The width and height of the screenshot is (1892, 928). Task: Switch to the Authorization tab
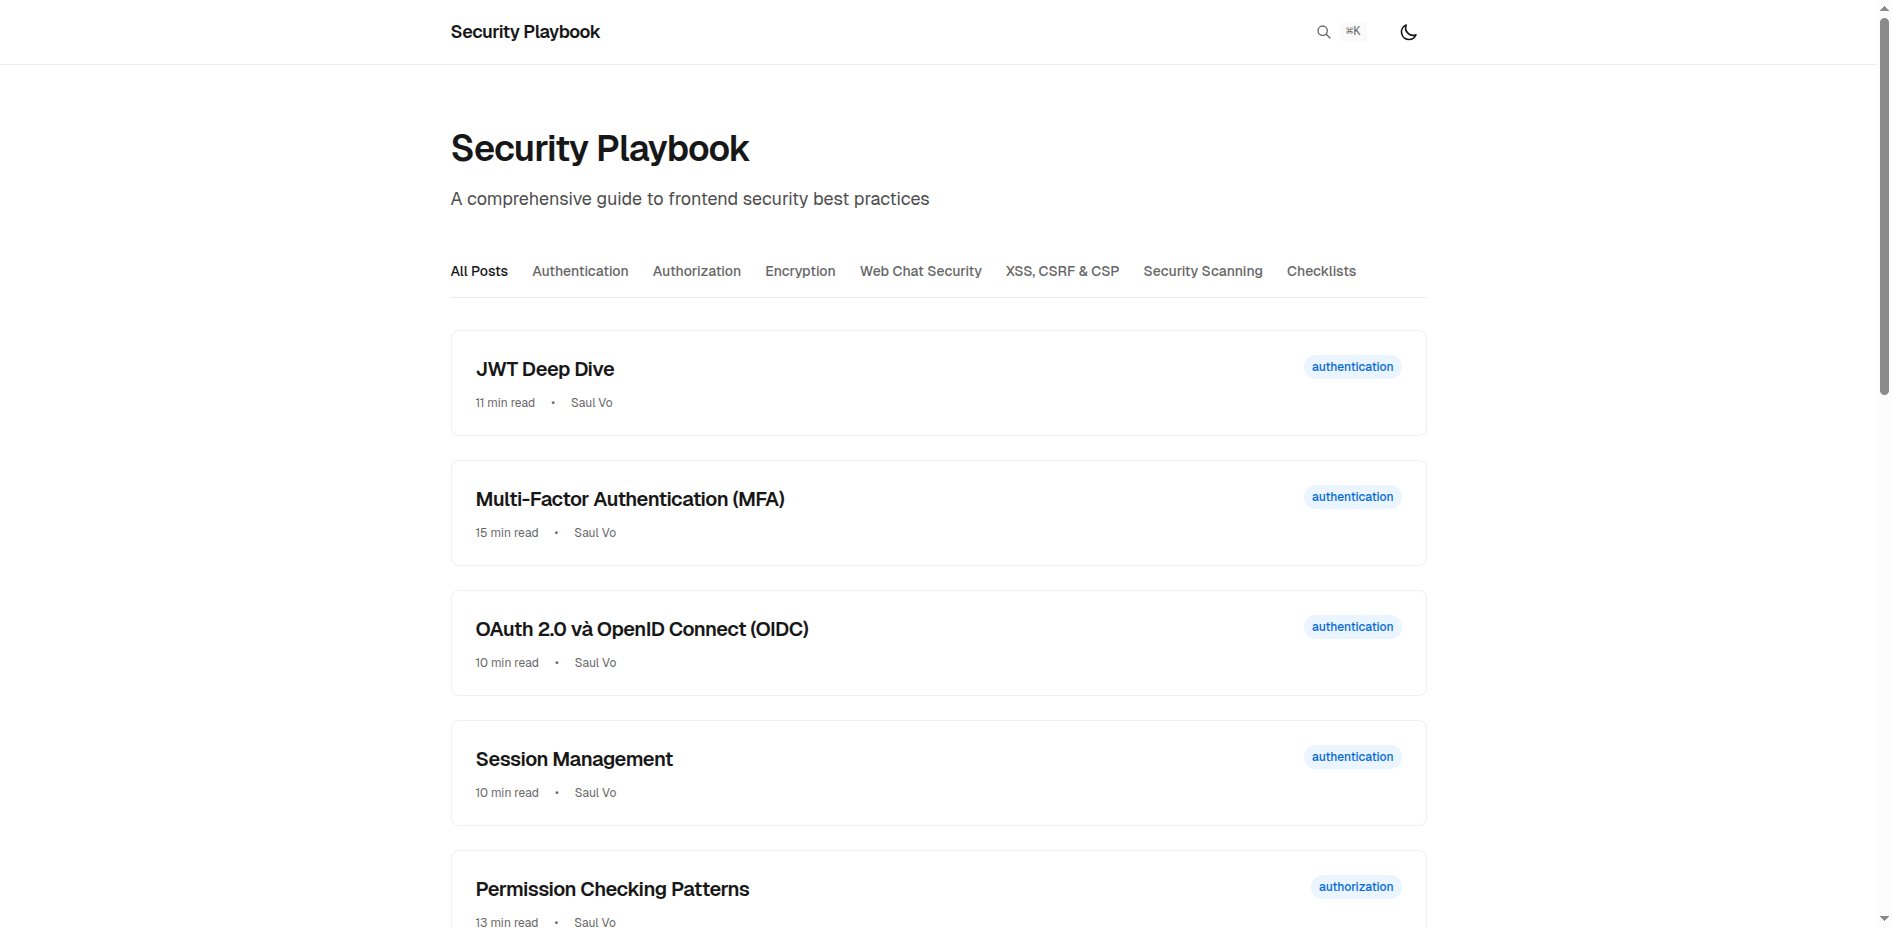(x=697, y=271)
